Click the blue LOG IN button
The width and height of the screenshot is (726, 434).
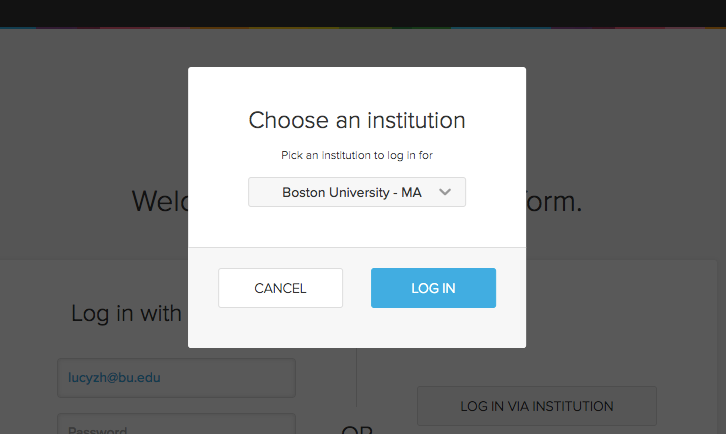pos(433,288)
